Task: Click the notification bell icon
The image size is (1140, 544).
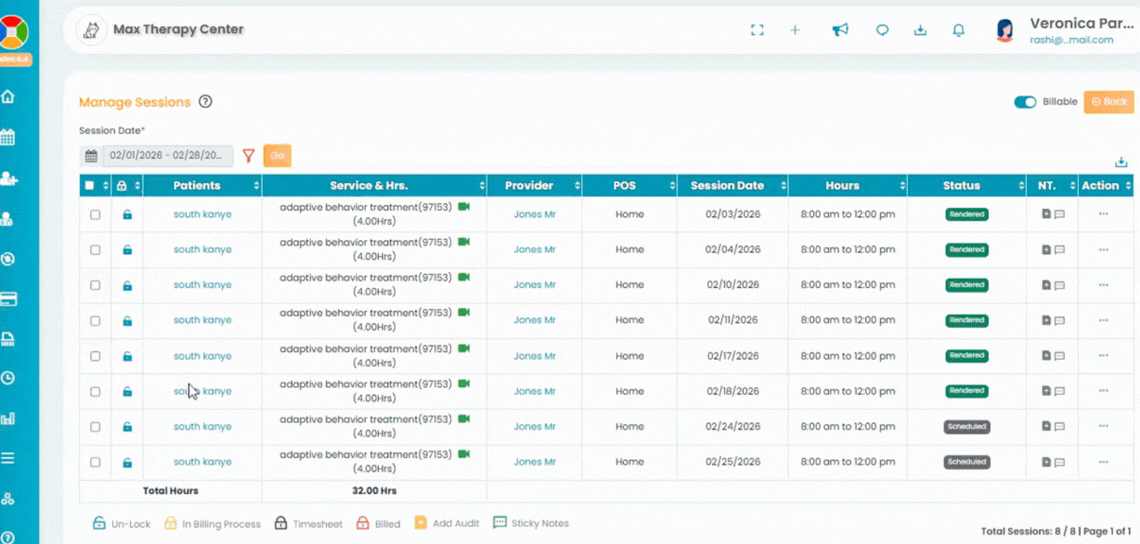Action: click(958, 30)
